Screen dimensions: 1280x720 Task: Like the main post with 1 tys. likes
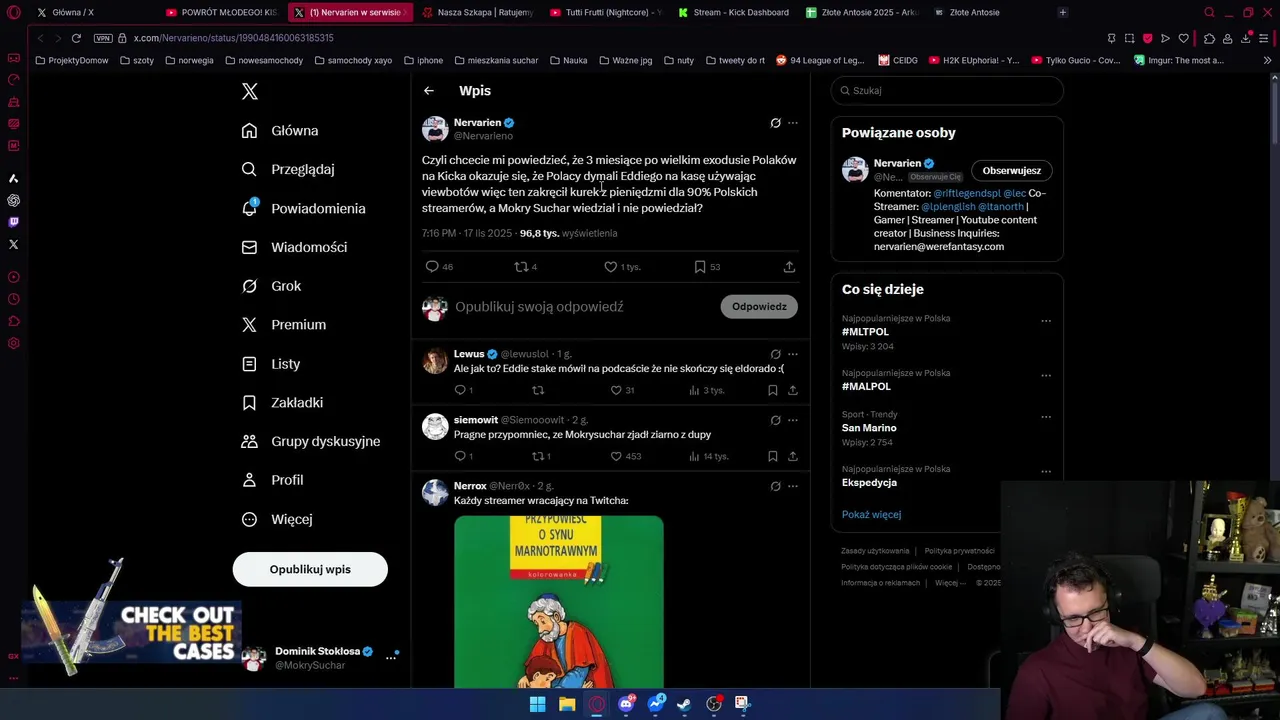(x=610, y=266)
